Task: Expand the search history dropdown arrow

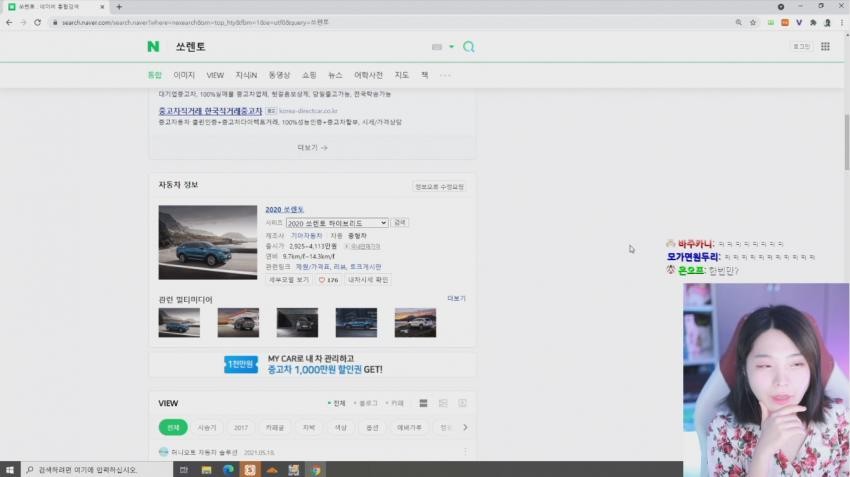Action: click(x=451, y=47)
